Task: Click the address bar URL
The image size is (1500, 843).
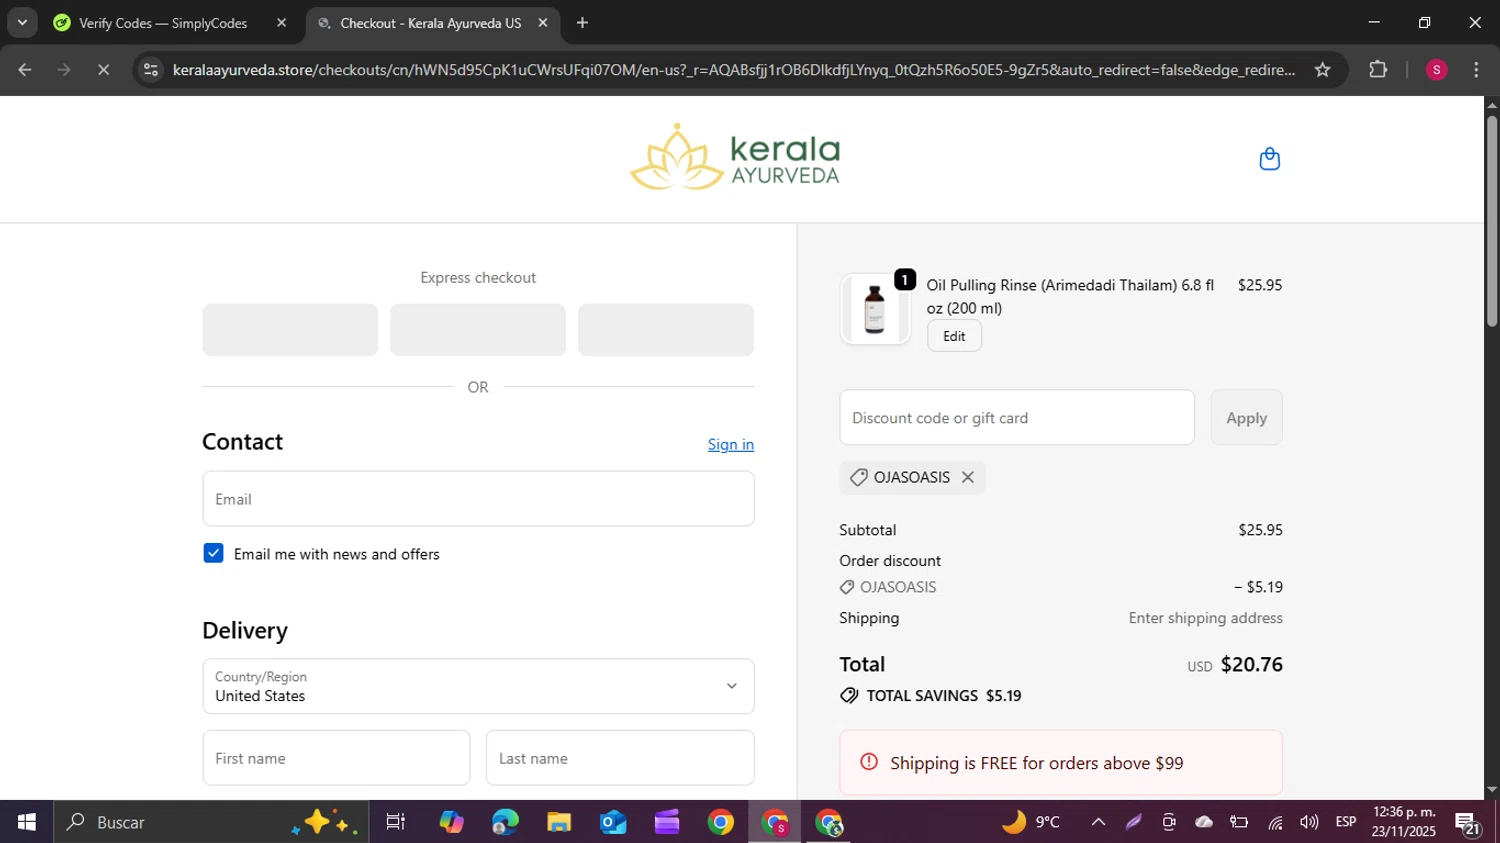Action: point(733,70)
